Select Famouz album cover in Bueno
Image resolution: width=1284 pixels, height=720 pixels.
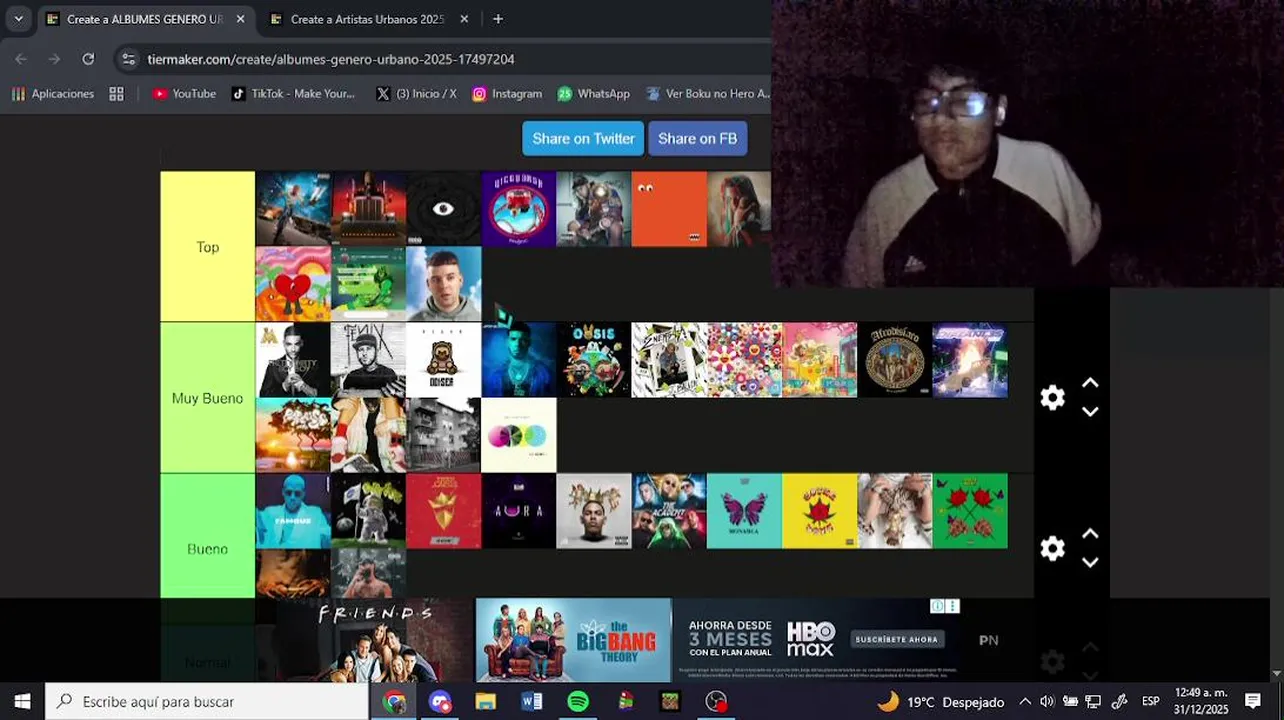coord(293,511)
